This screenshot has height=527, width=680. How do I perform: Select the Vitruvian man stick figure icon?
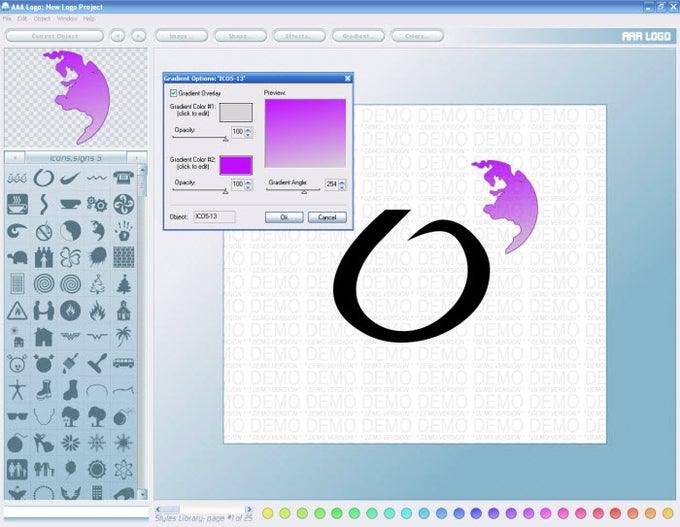click(x=17, y=390)
